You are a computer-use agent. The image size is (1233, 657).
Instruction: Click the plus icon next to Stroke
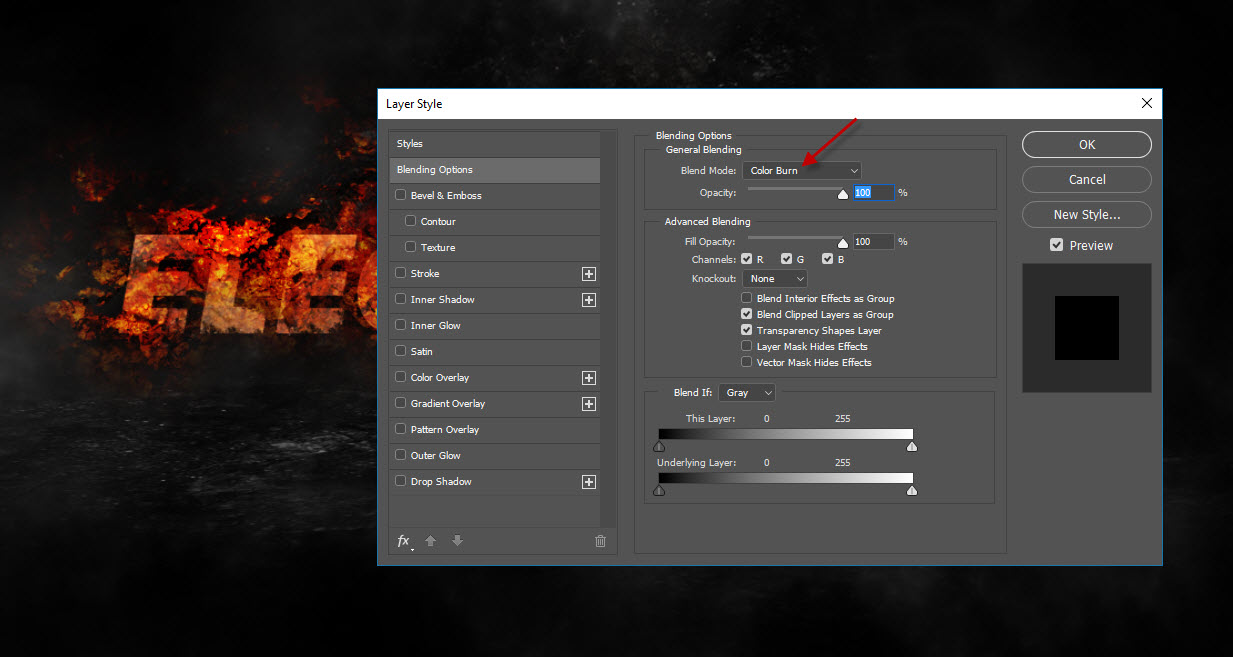(589, 274)
